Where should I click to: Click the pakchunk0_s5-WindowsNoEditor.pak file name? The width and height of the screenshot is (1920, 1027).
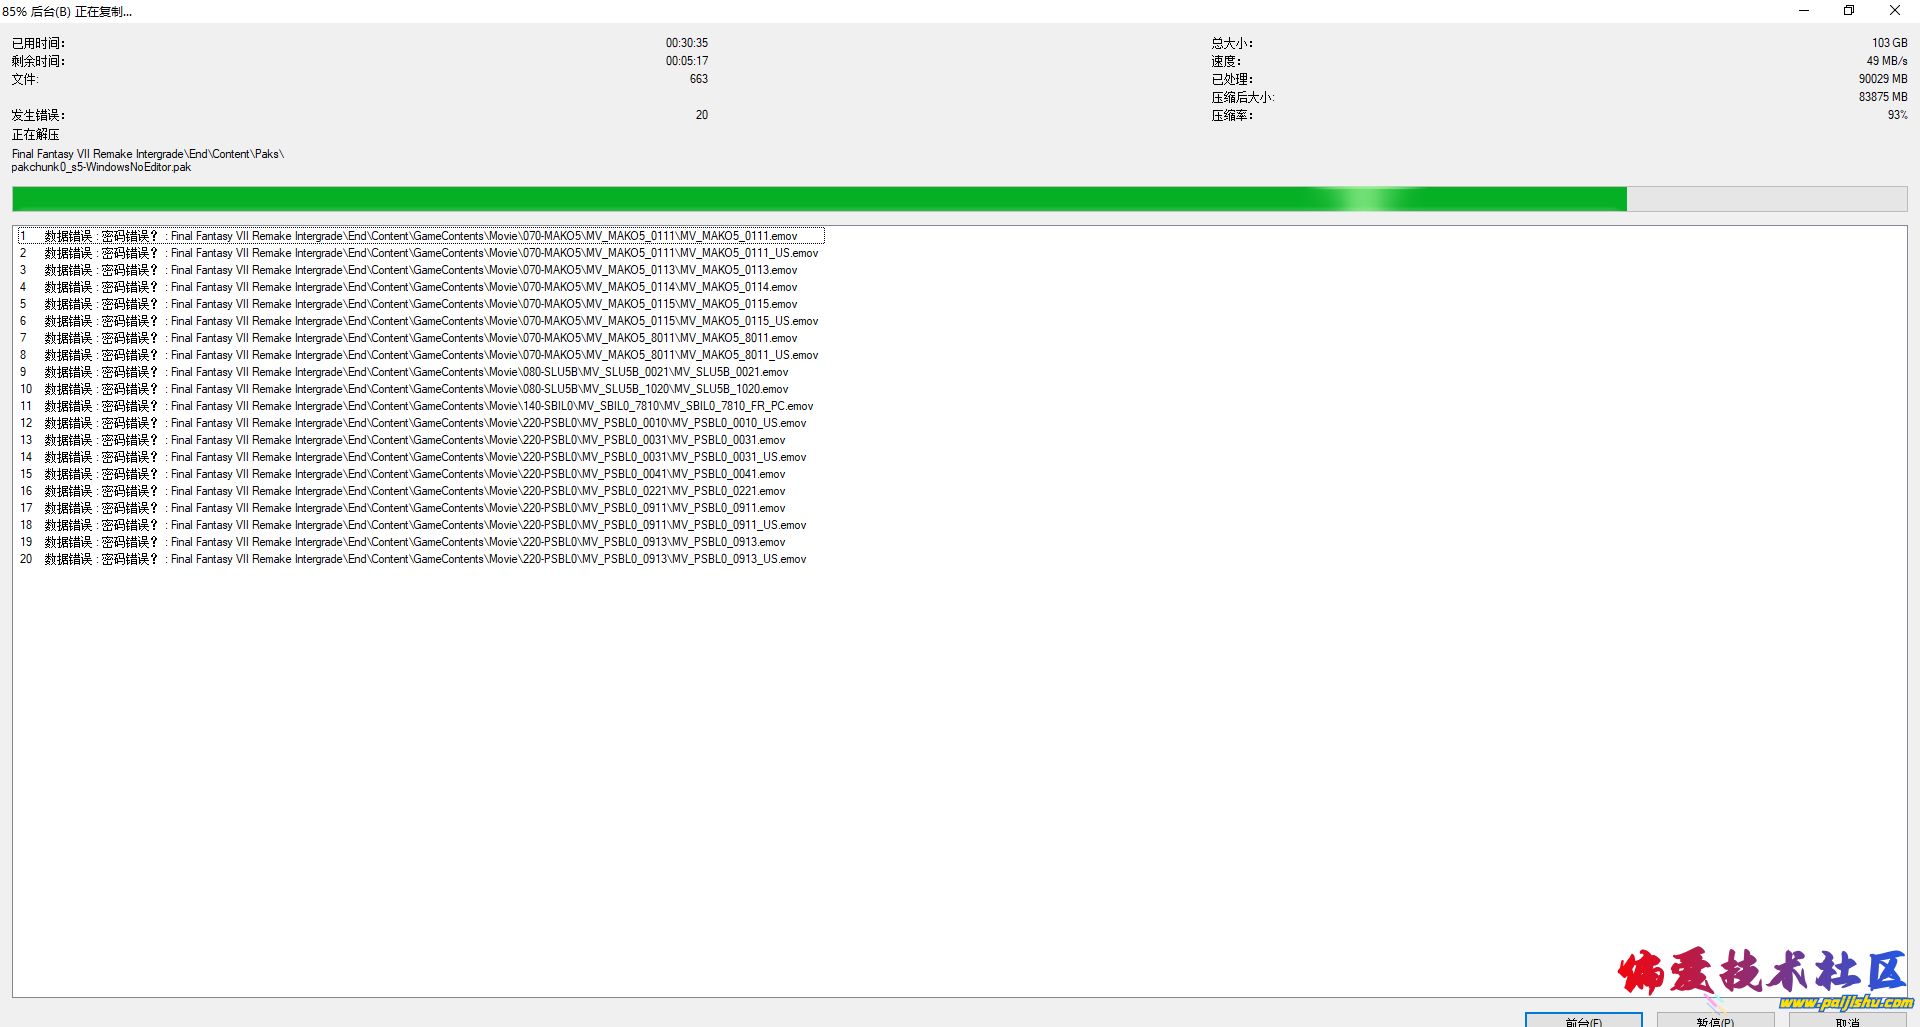pyautogui.click(x=100, y=167)
